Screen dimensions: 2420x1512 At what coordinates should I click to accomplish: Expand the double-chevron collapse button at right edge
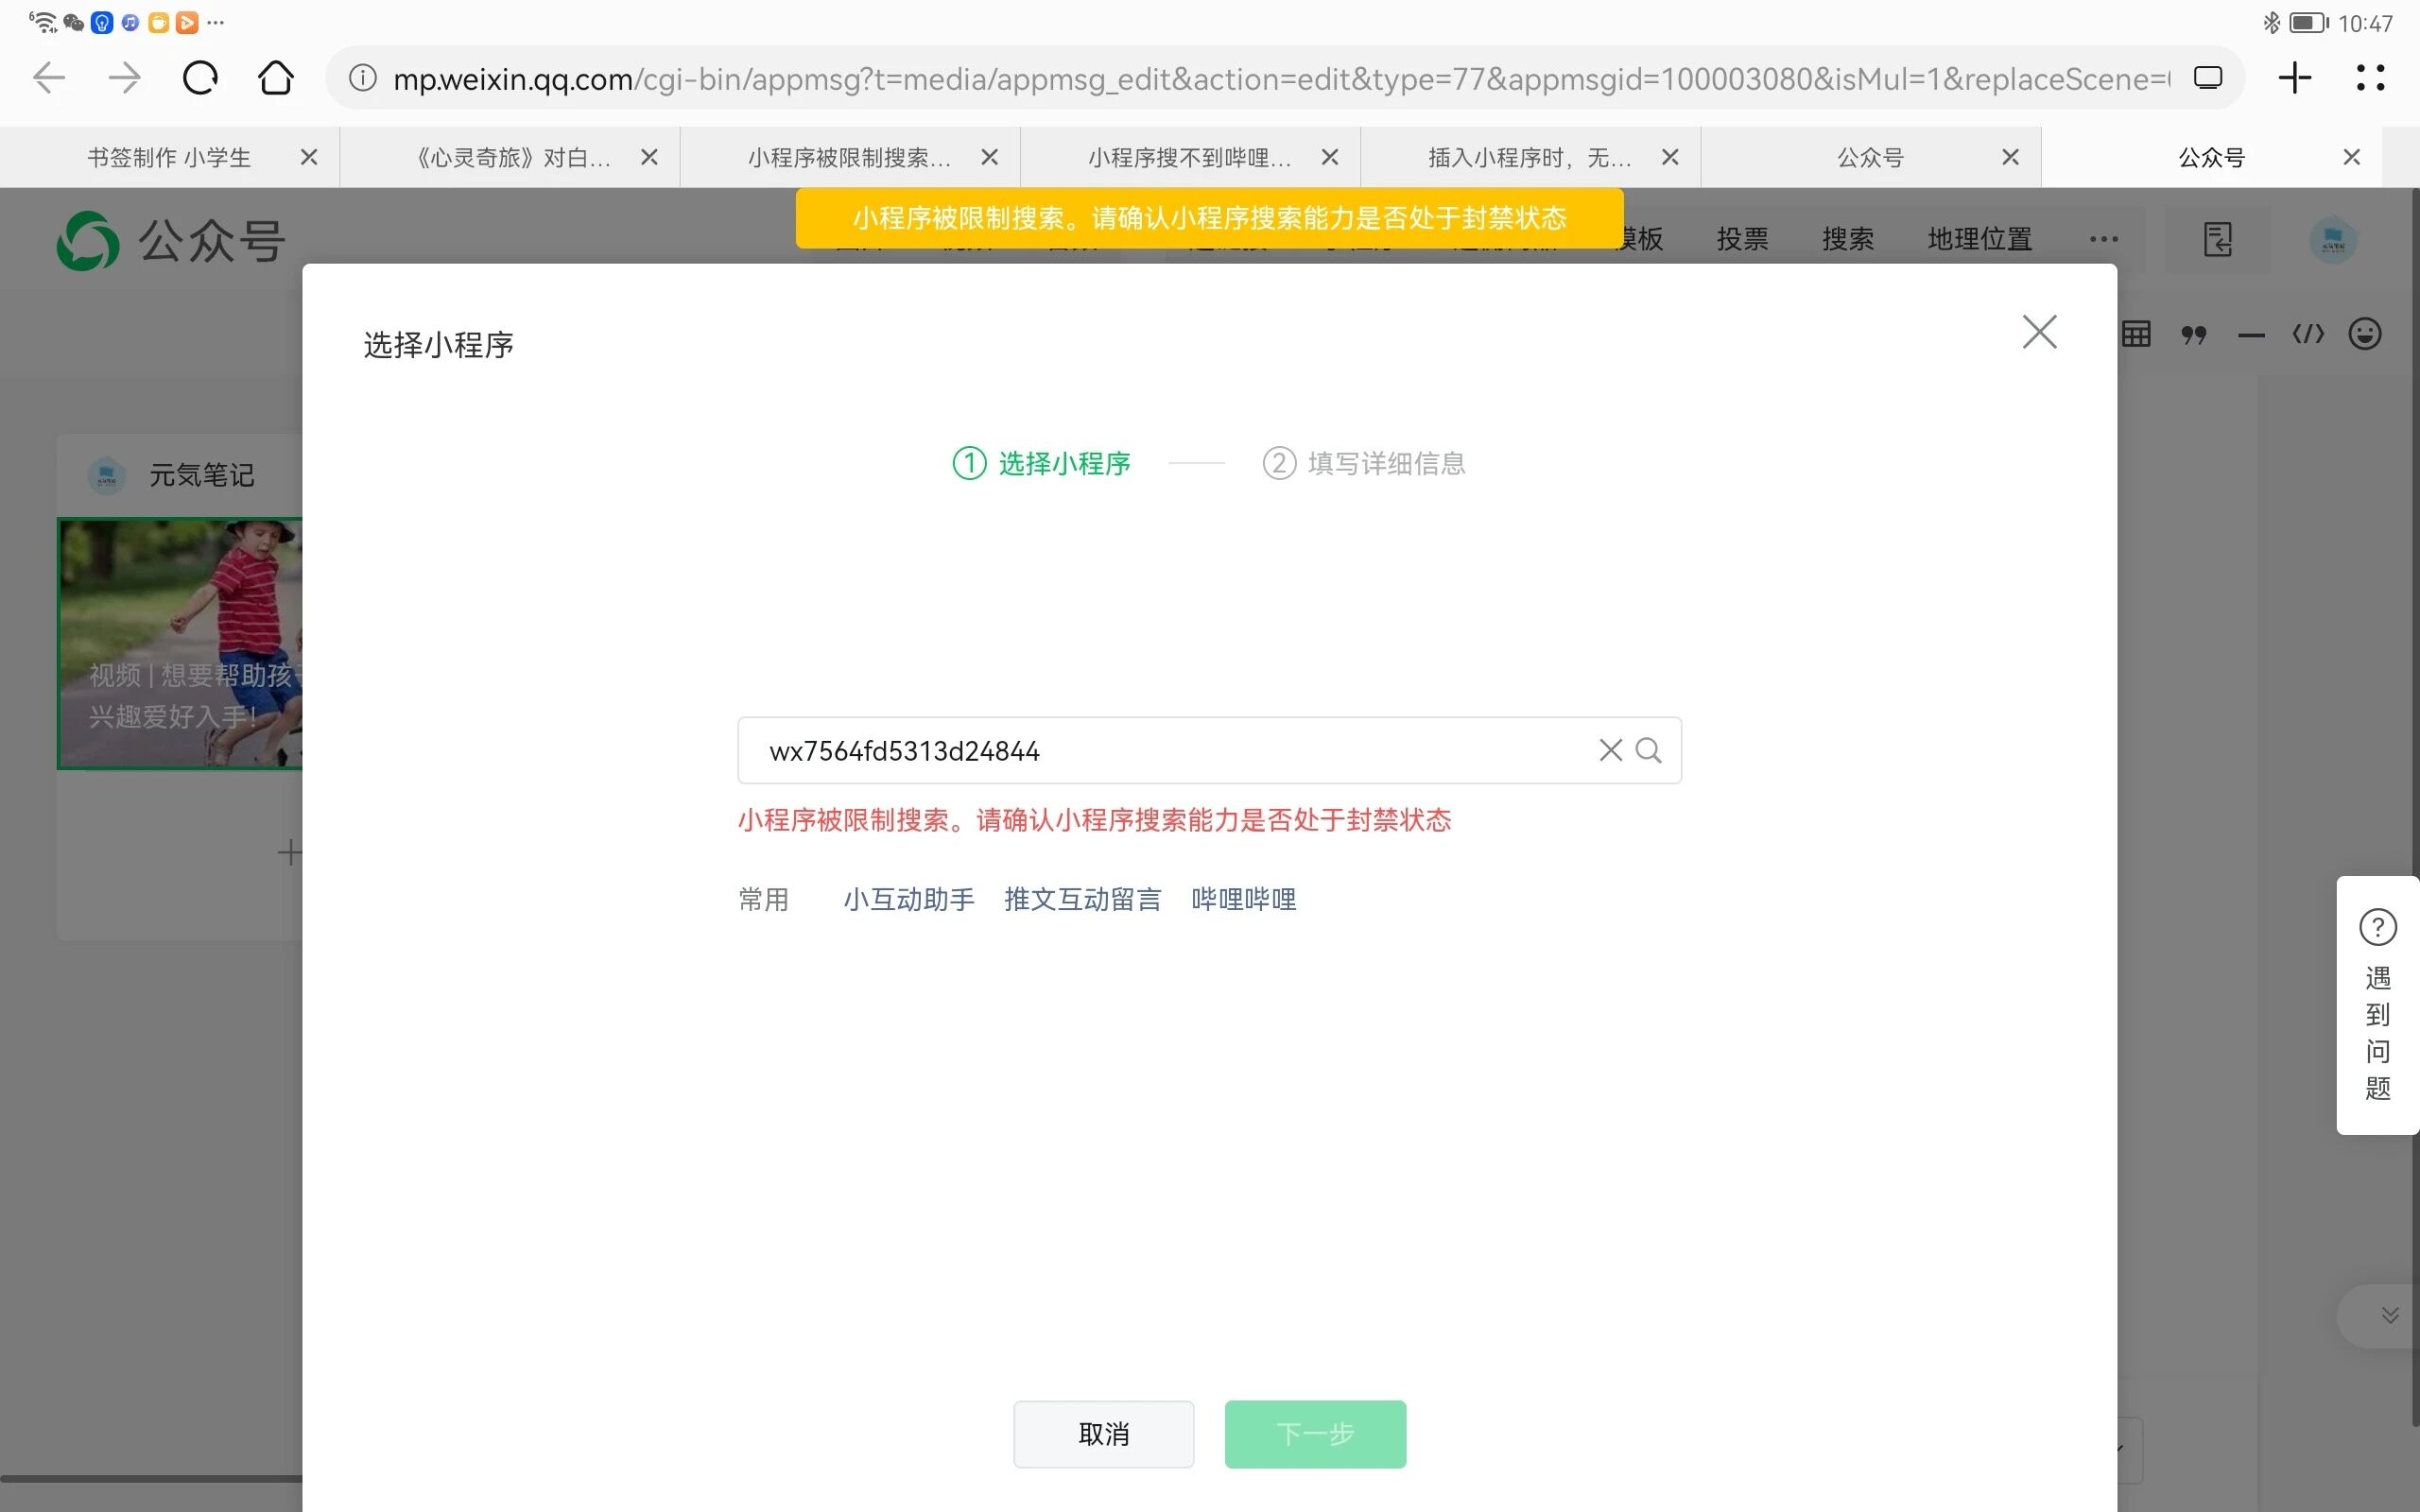pyautogui.click(x=2389, y=1316)
